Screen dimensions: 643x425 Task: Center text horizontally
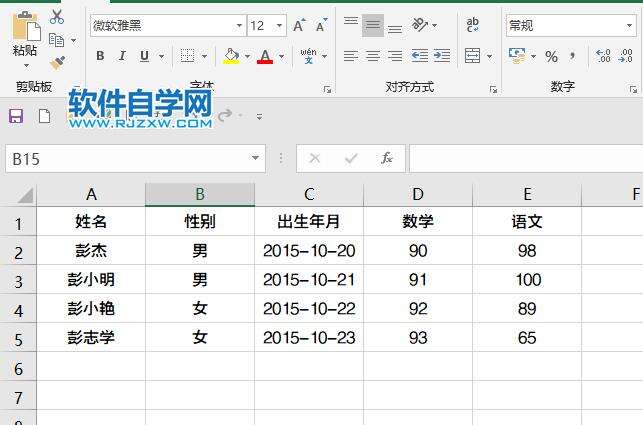(x=373, y=56)
